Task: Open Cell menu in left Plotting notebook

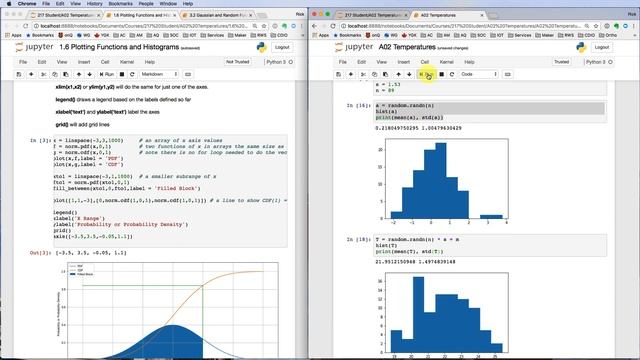Action: (x=105, y=62)
